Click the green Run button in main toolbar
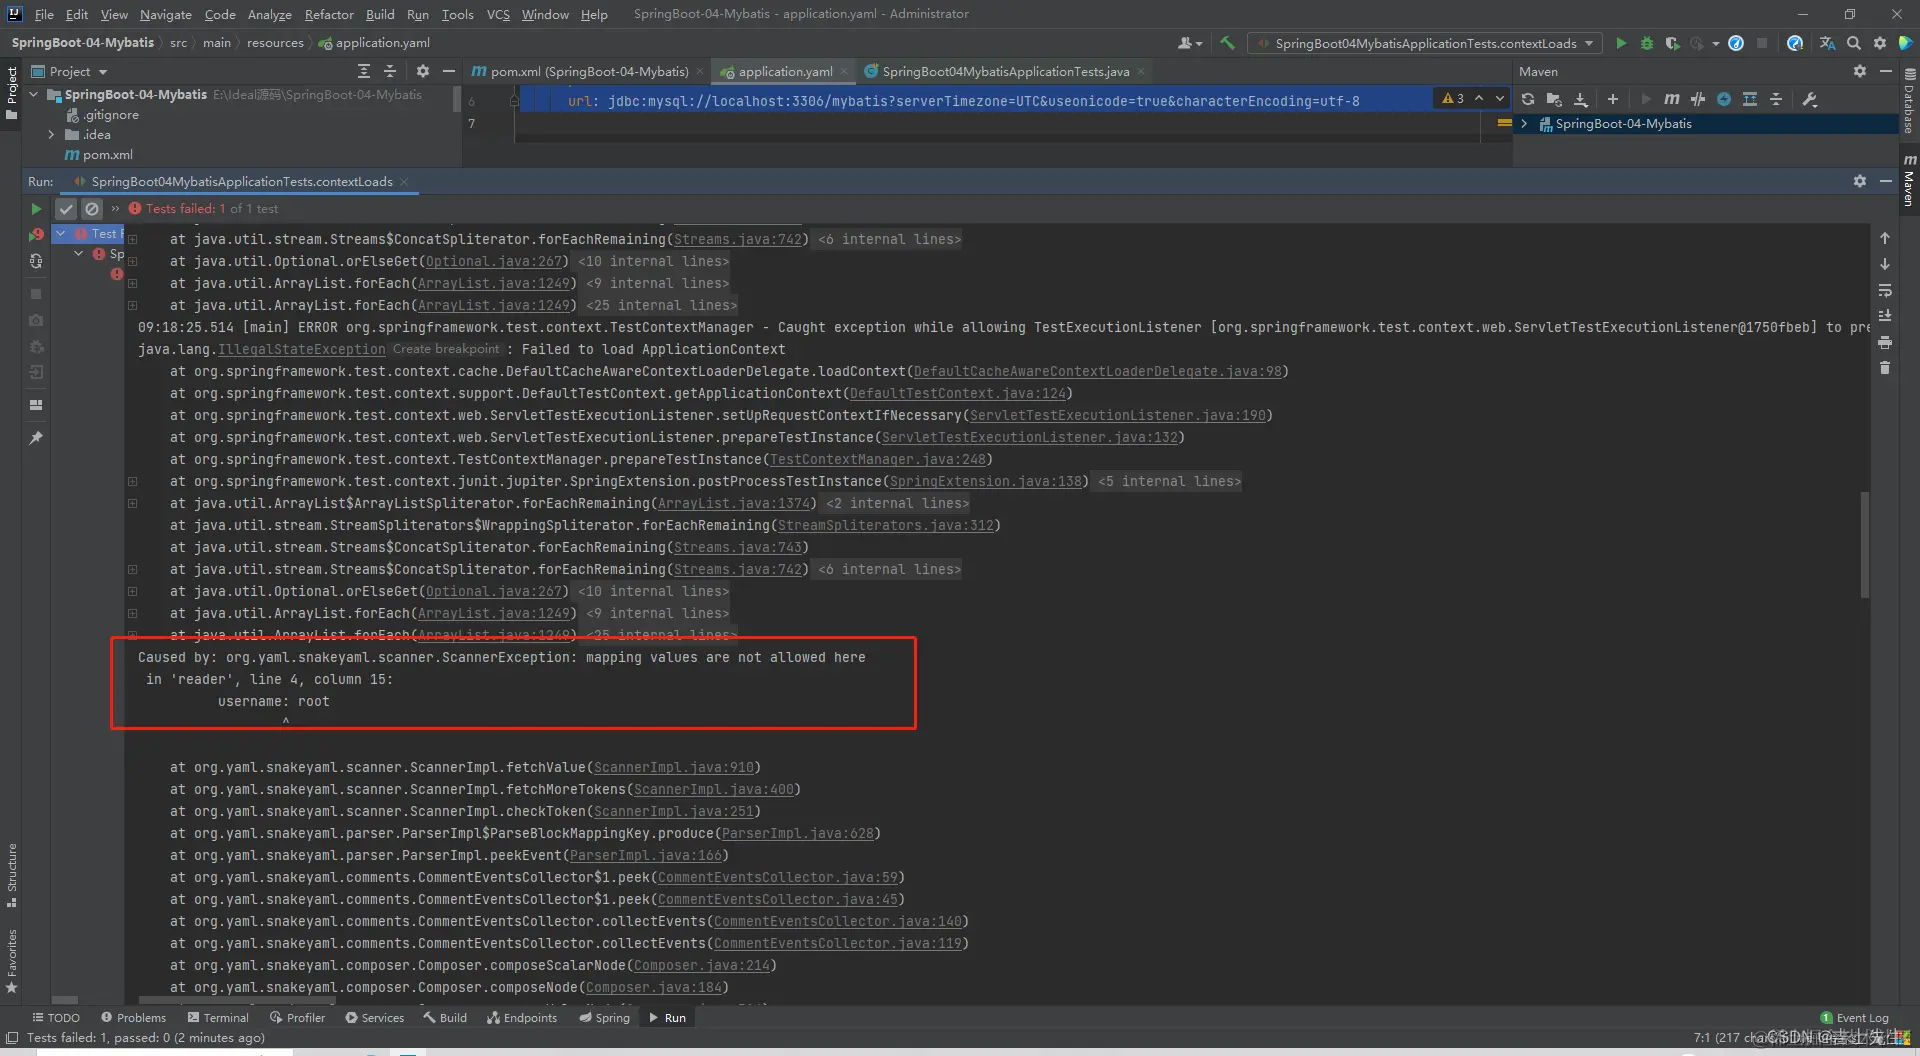Viewport: 1920px width, 1056px height. [1621, 43]
